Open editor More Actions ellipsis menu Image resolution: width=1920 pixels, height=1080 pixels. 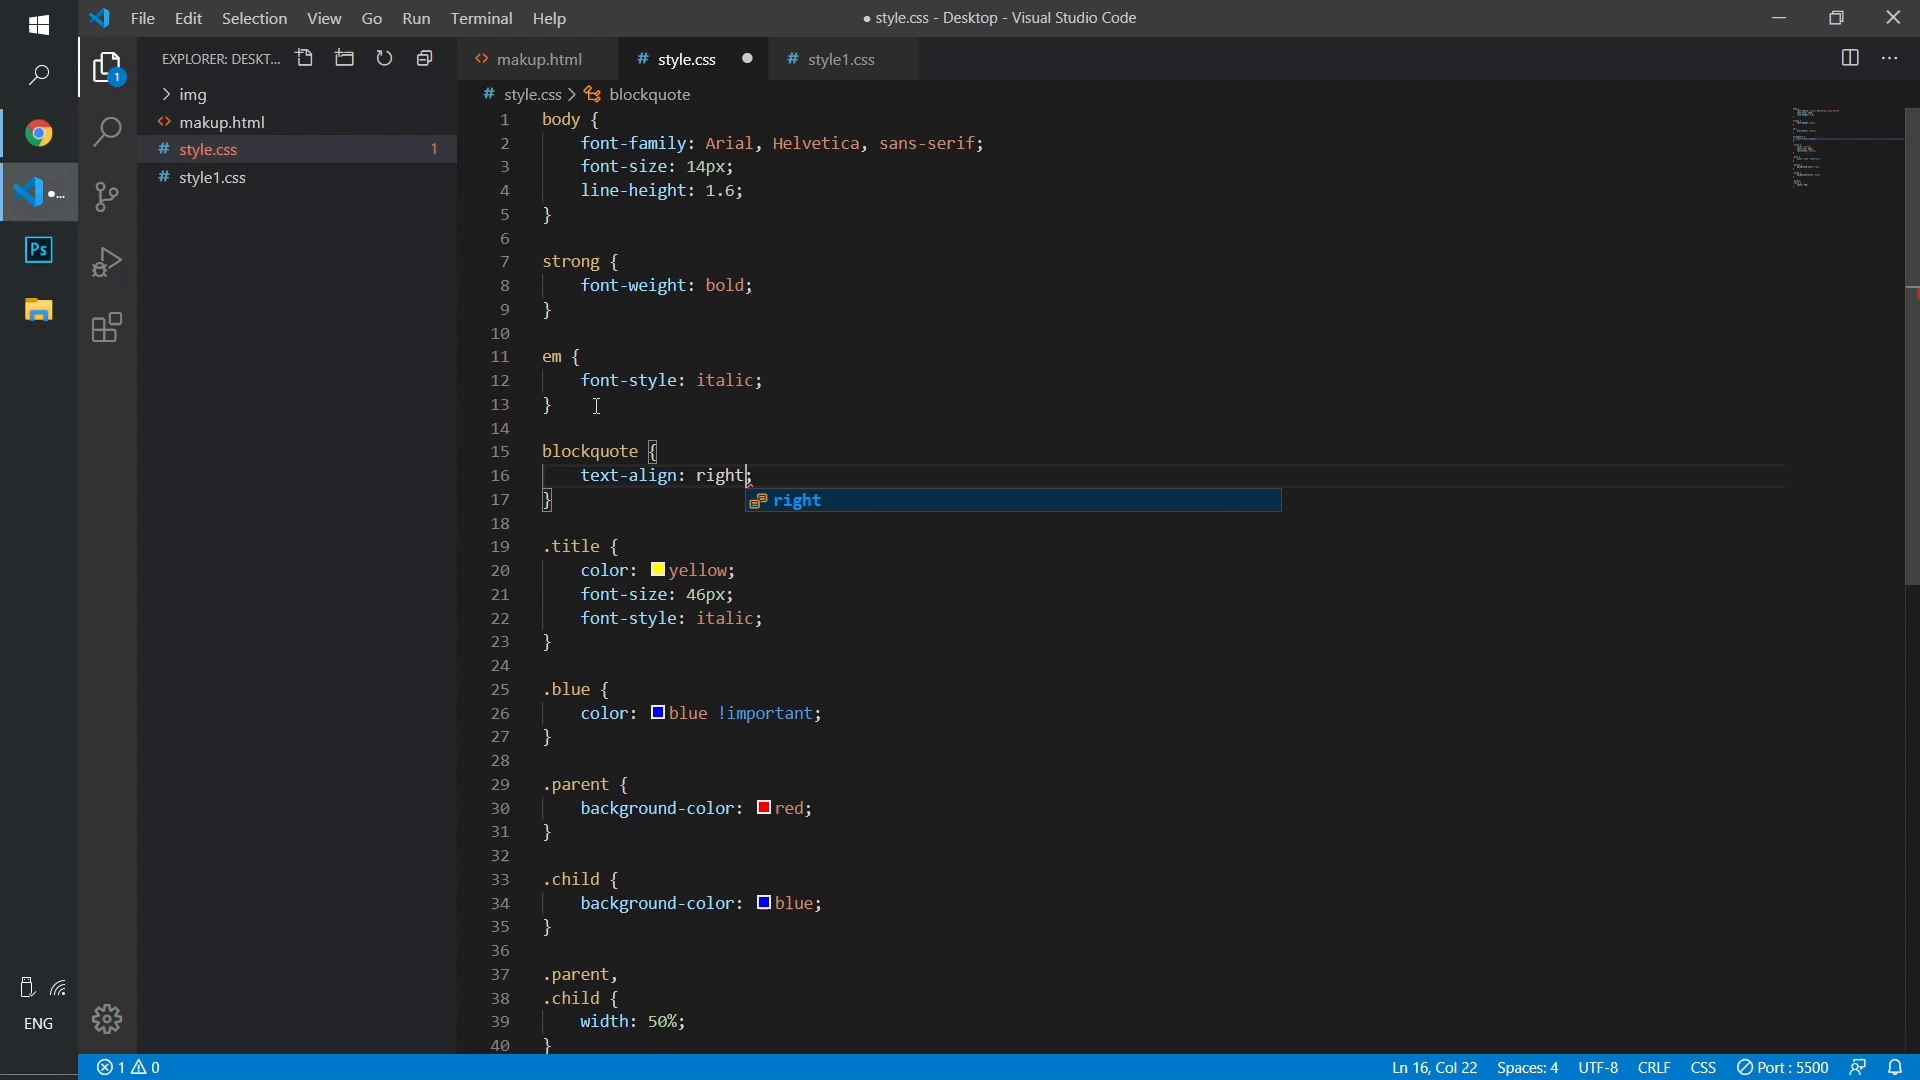tap(1890, 59)
